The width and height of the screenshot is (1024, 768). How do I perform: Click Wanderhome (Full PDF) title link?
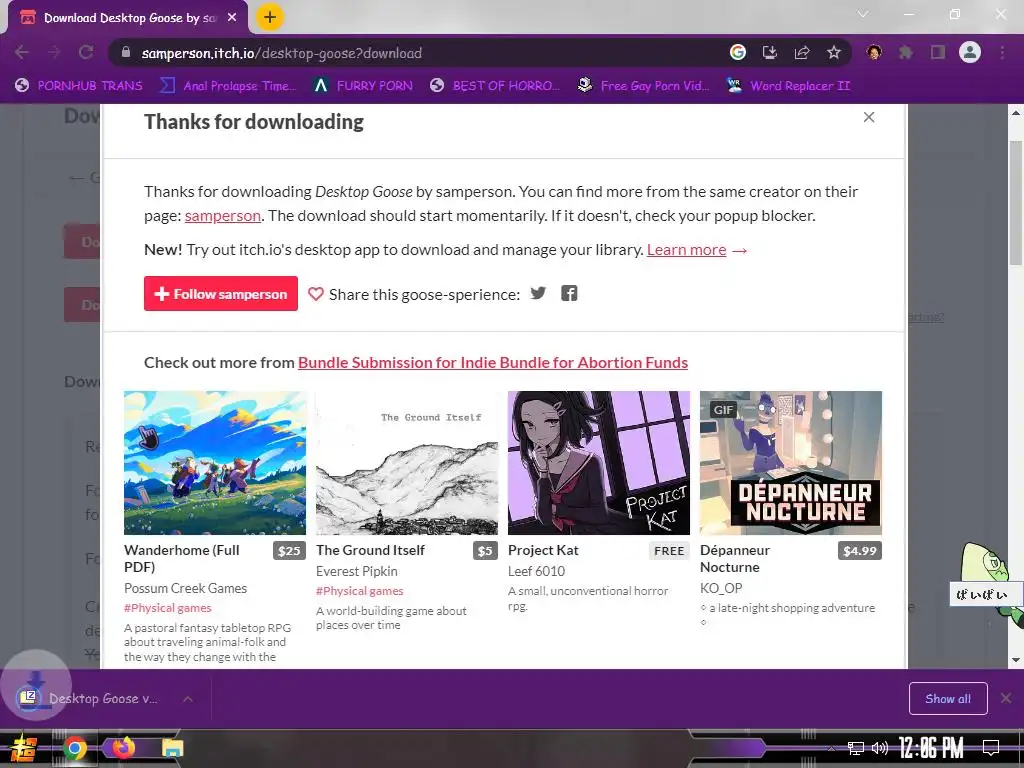[182, 558]
